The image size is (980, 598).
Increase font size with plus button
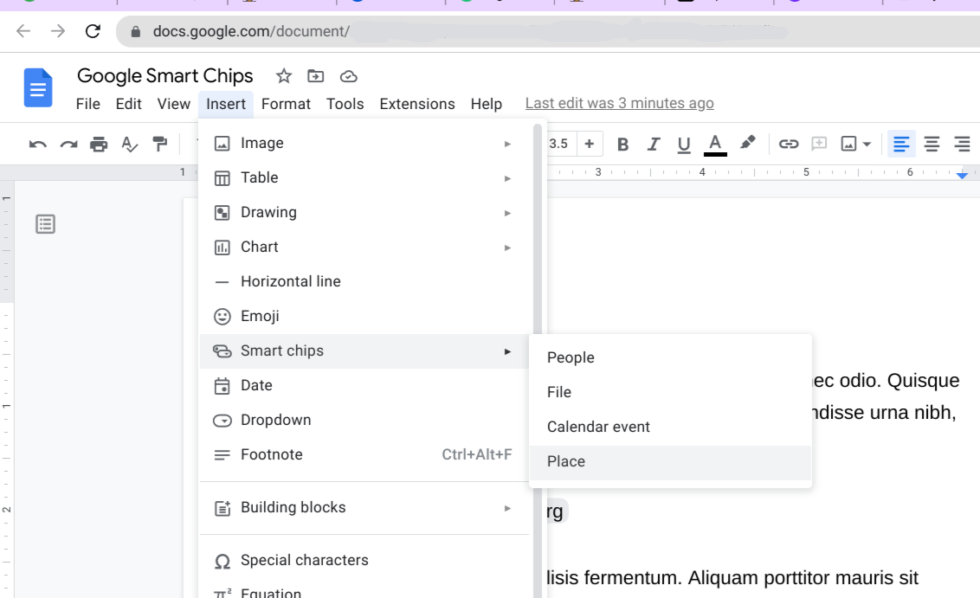pos(589,144)
